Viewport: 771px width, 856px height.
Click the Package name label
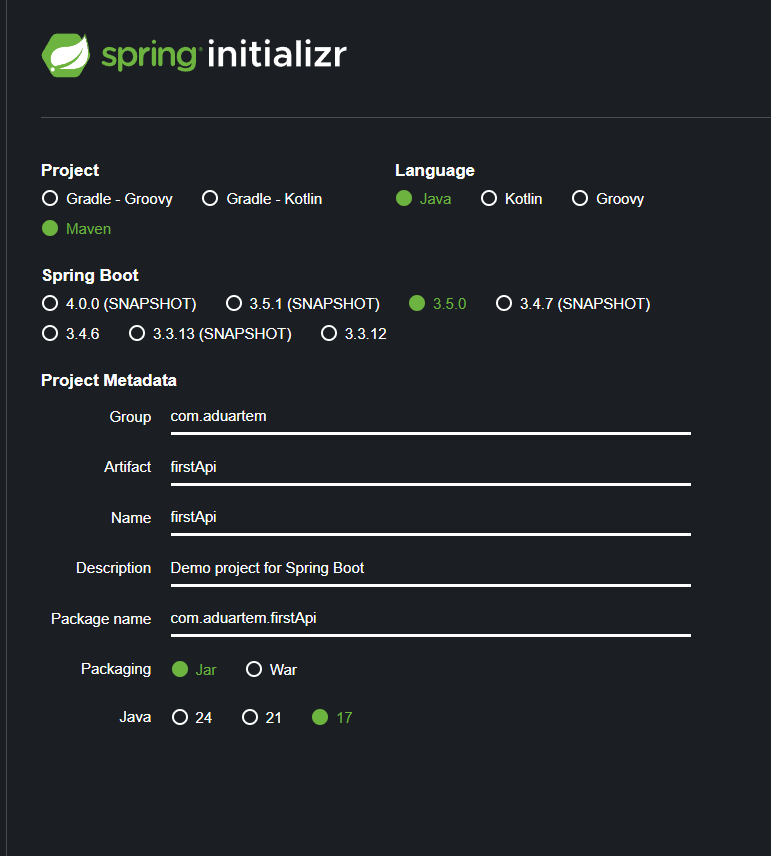[101, 619]
